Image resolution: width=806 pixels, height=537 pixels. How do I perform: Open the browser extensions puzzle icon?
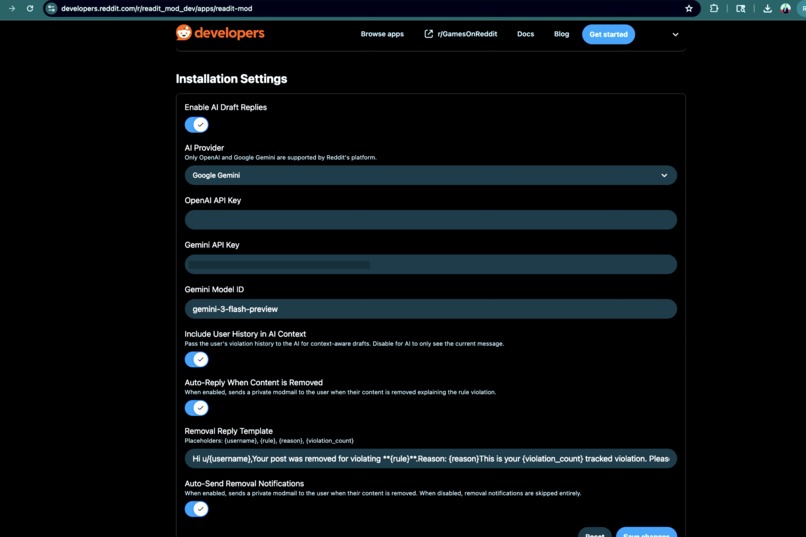(714, 8)
